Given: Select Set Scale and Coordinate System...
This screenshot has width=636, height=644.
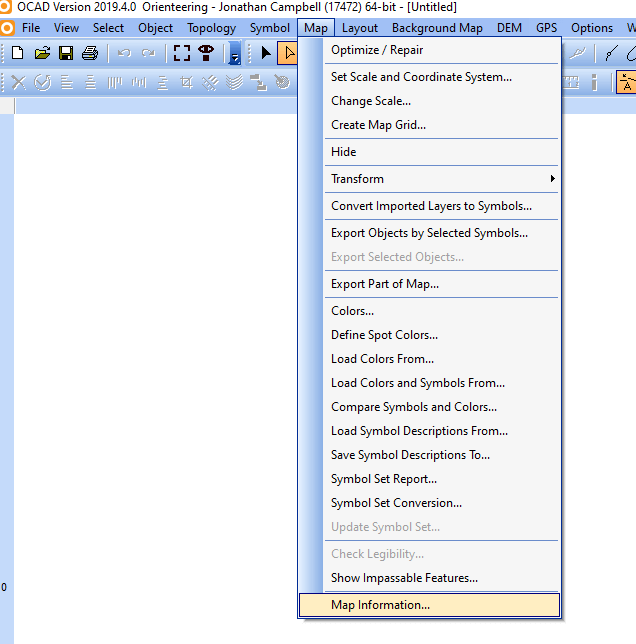Looking at the screenshot, I should click(x=429, y=77).
